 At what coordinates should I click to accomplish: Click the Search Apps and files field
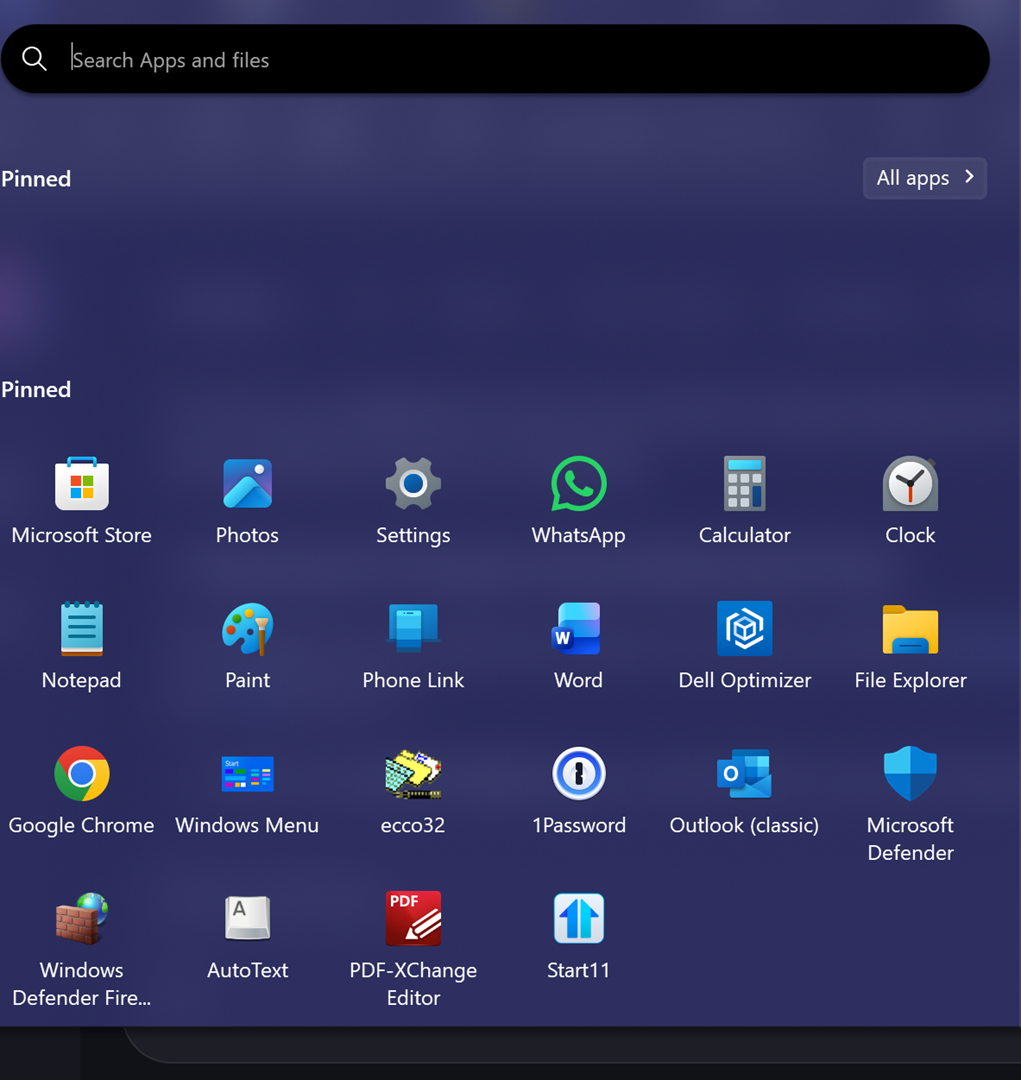pyautogui.click(x=500, y=60)
